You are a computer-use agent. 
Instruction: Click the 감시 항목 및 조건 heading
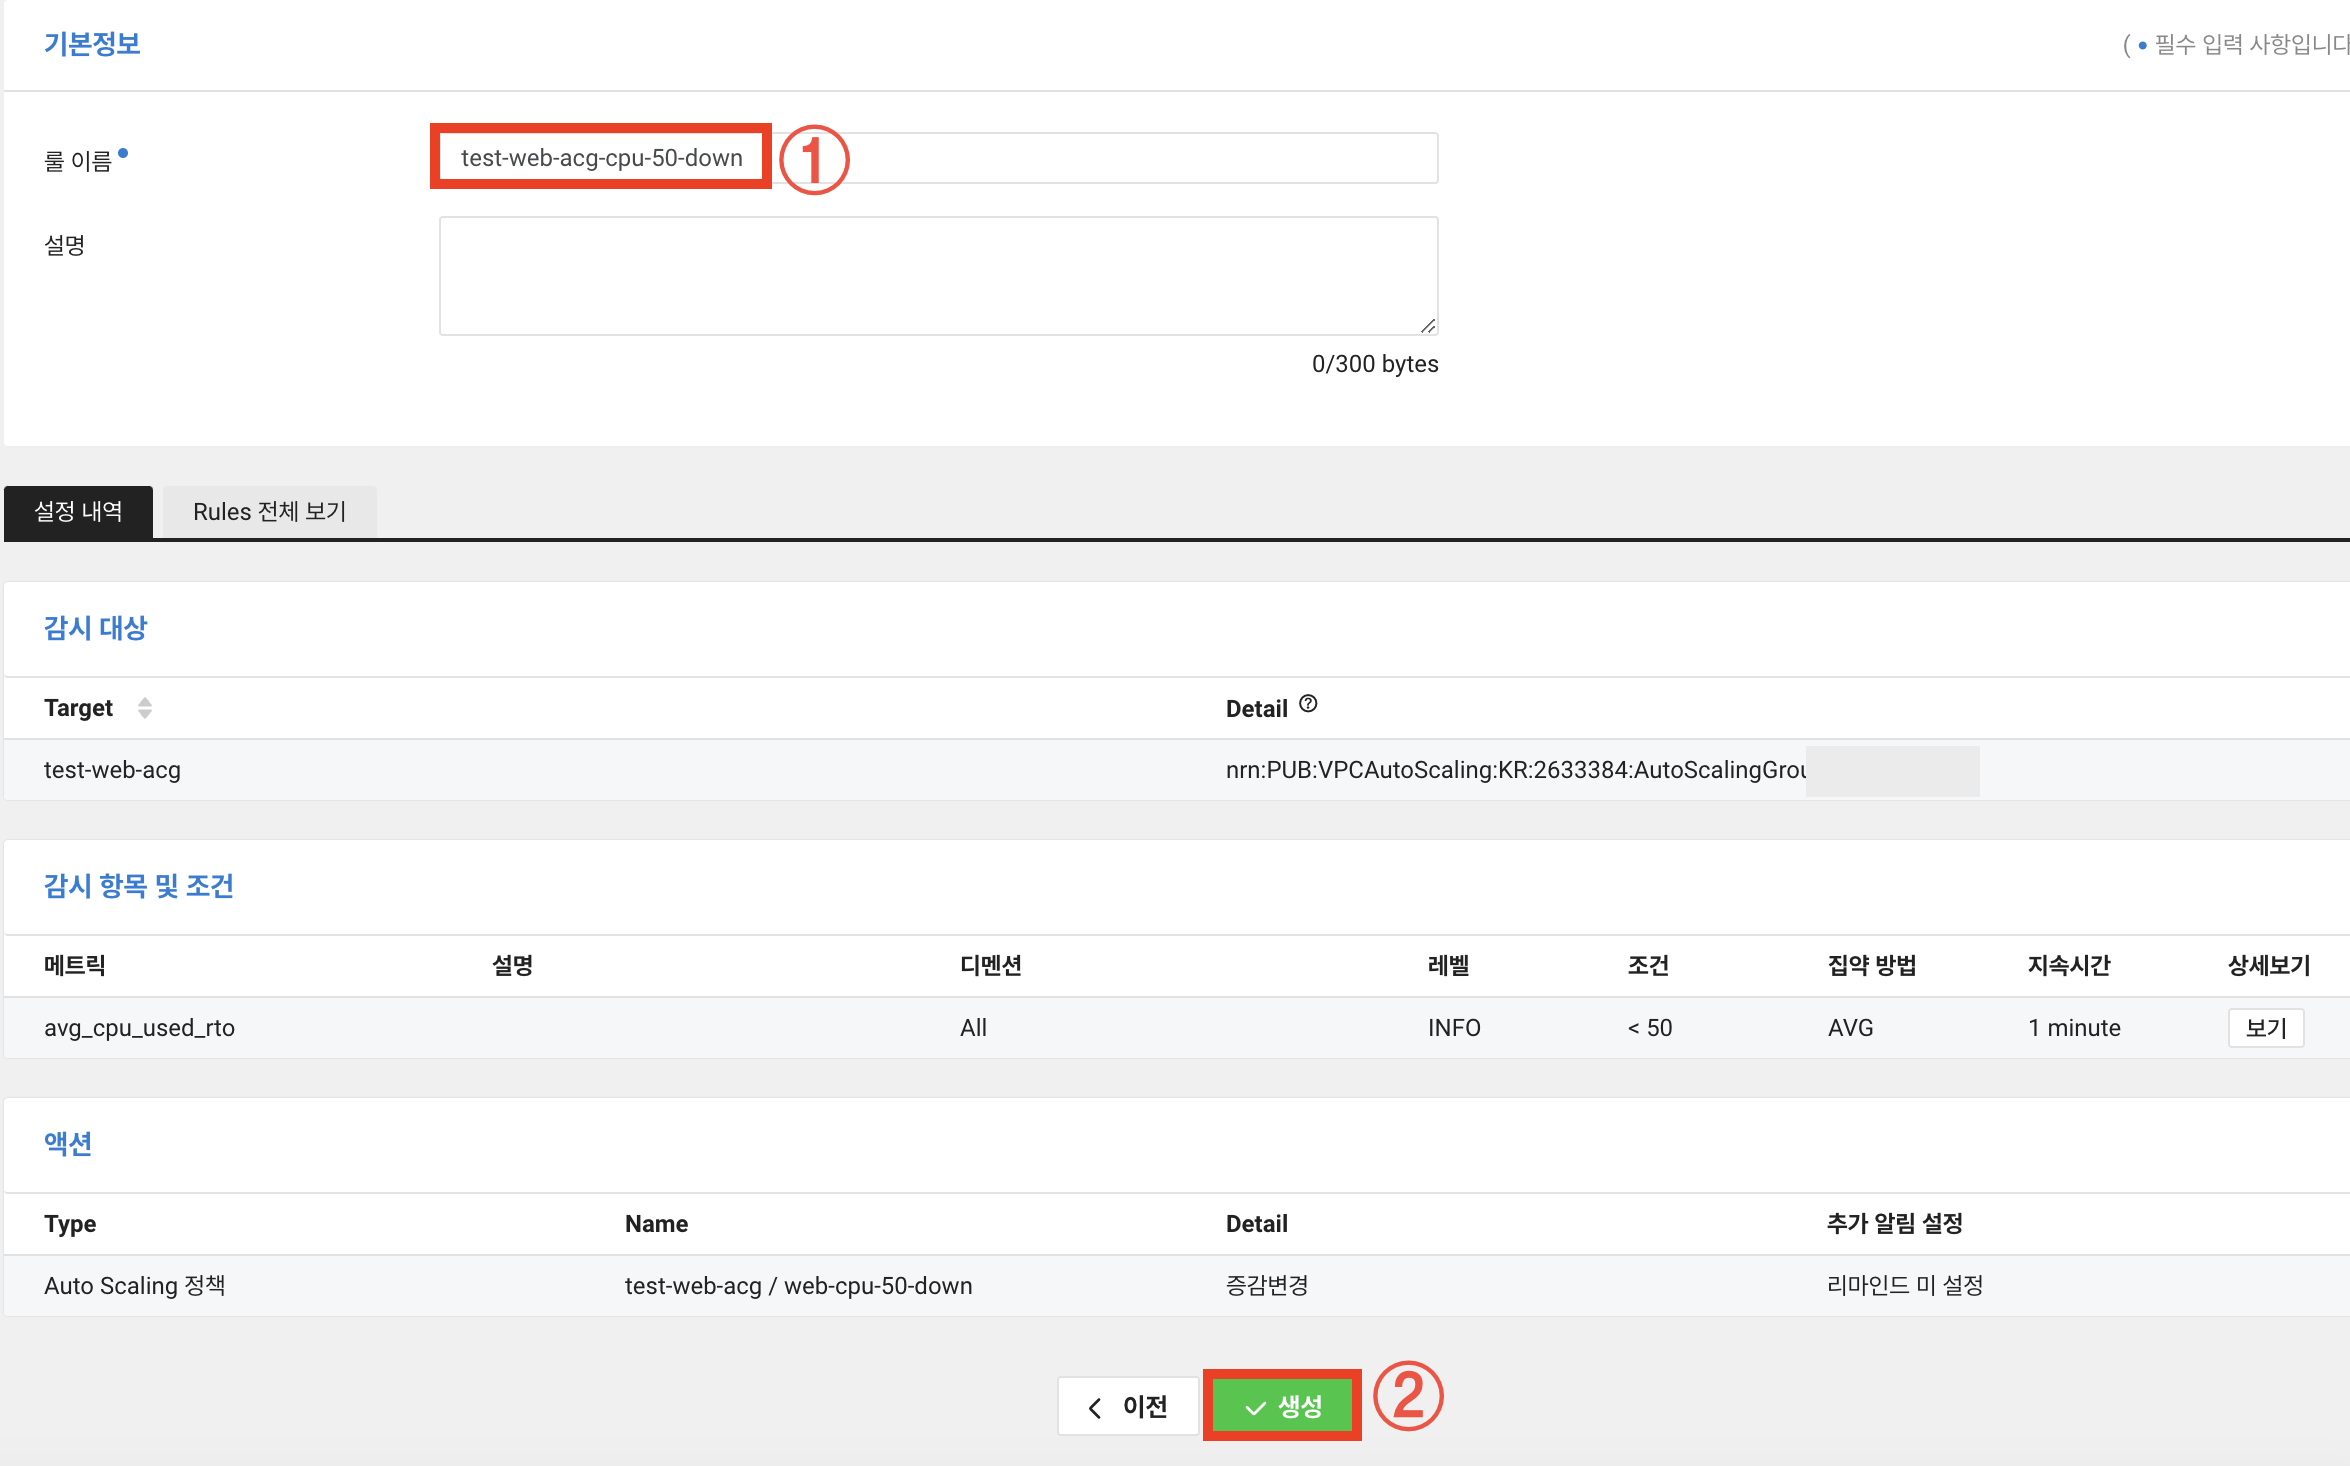[x=139, y=886]
